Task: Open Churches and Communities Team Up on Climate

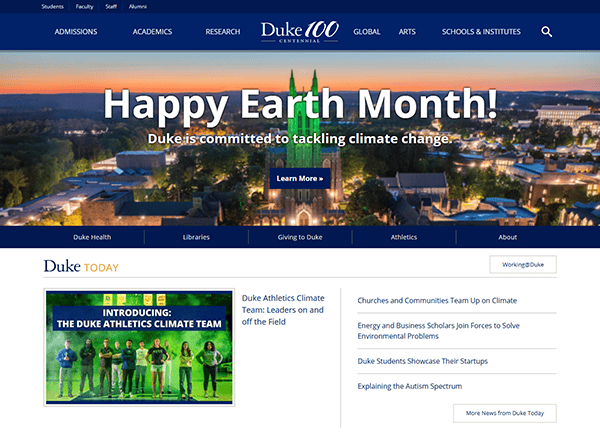Action: (x=437, y=300)
